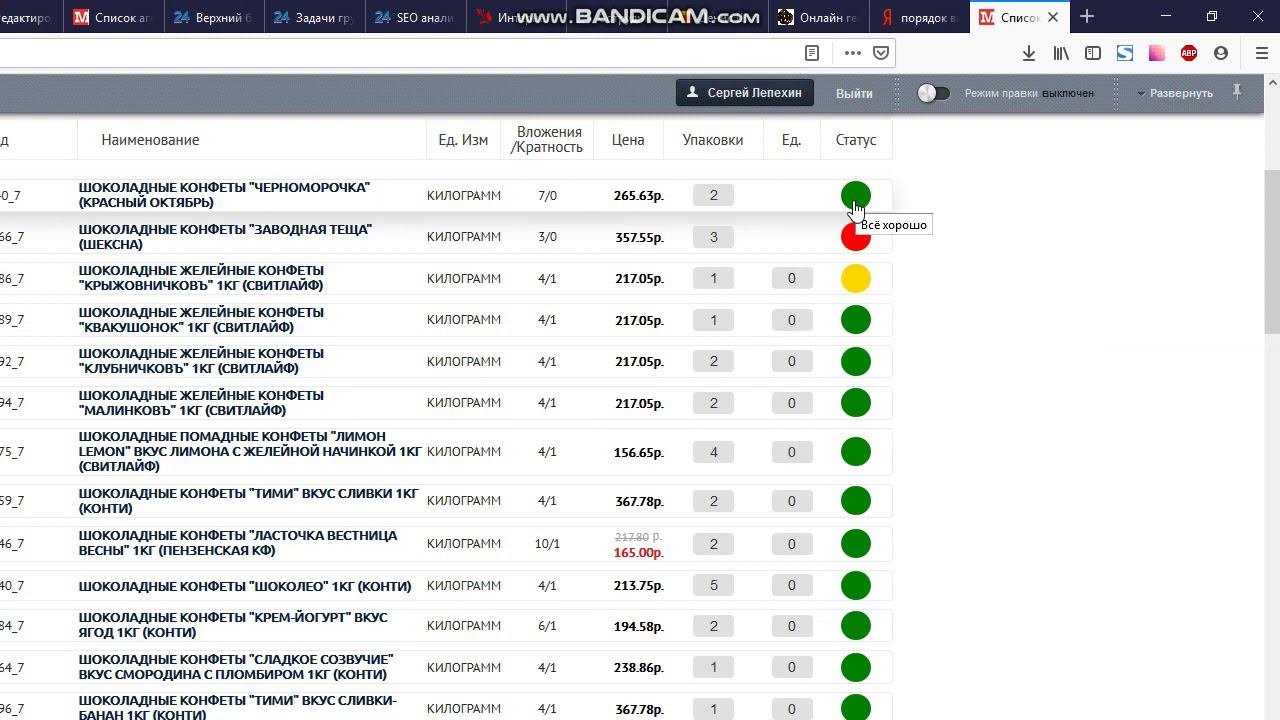Screen dimensions: 1280x720
Task: Switch to the Верхний tab
Action: pos(212,17)
